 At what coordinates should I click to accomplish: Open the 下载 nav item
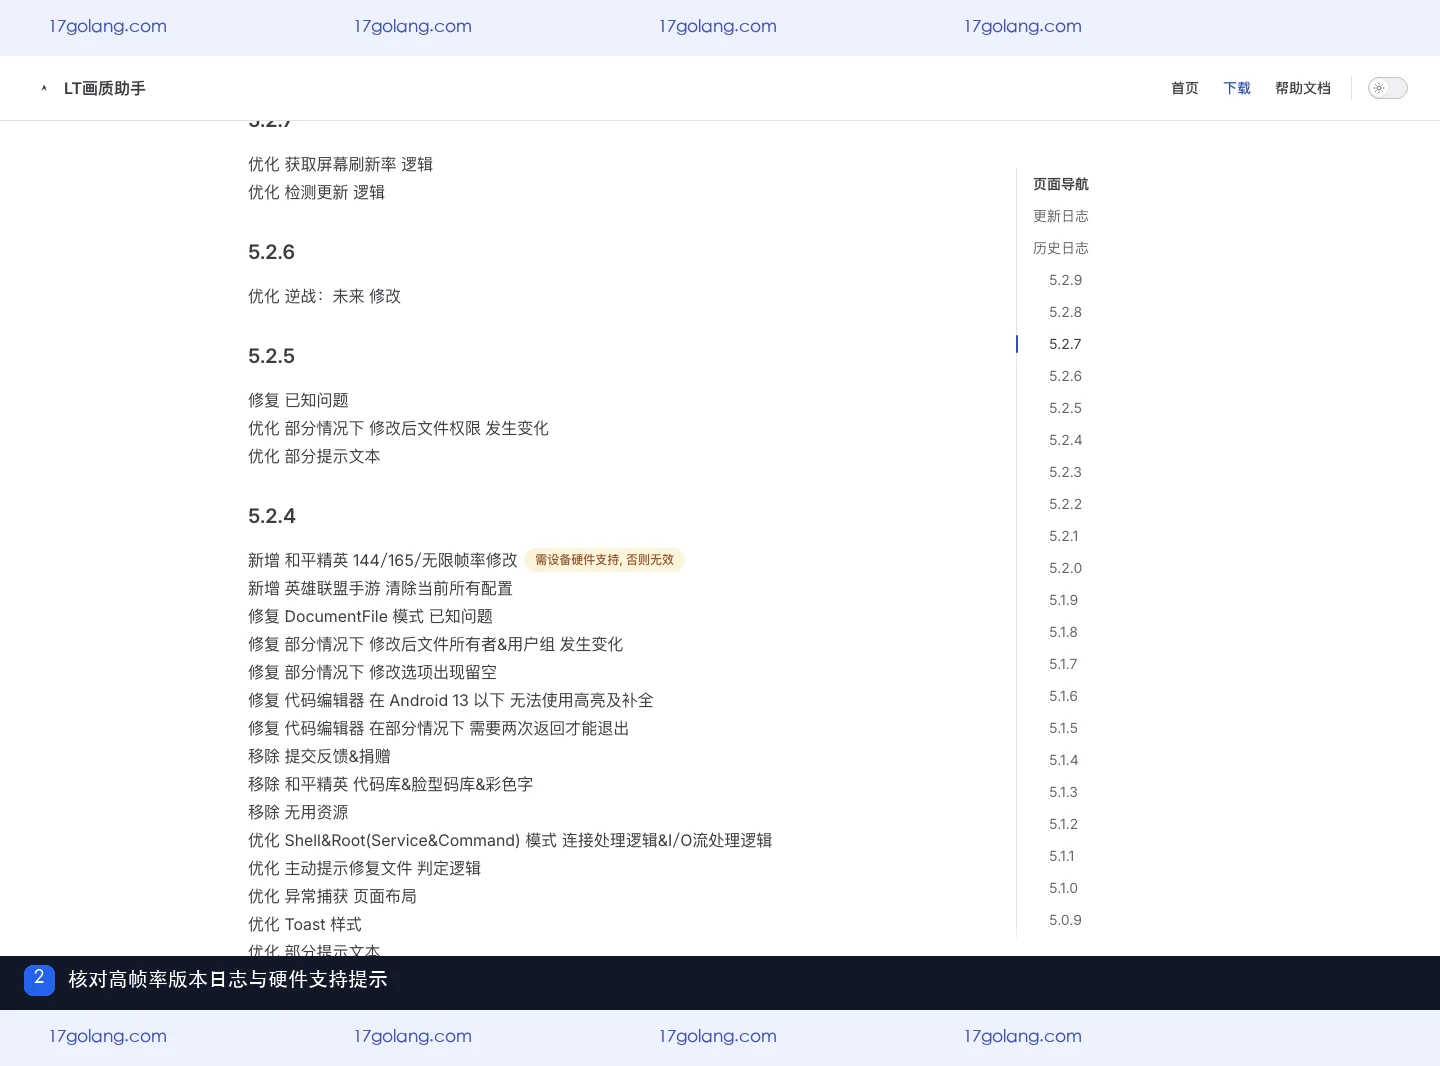tap(1237, 88)
